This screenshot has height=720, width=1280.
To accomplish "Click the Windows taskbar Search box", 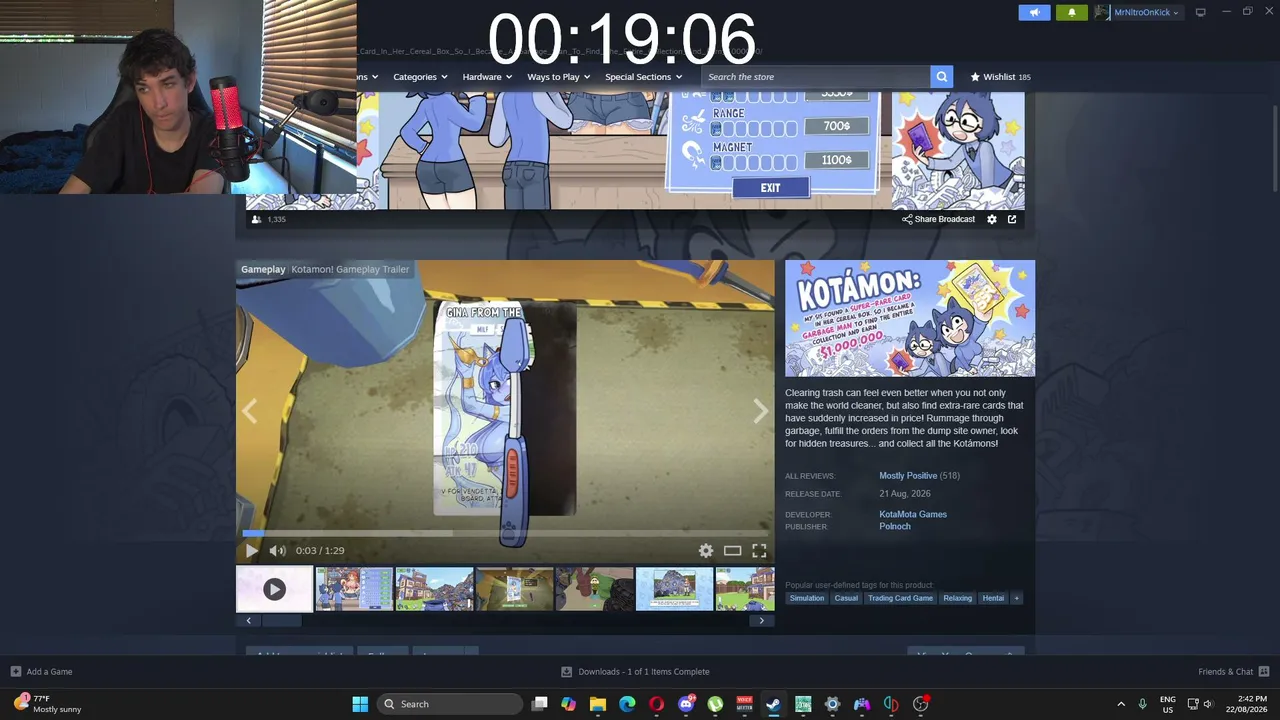I will tap(450, 704).
